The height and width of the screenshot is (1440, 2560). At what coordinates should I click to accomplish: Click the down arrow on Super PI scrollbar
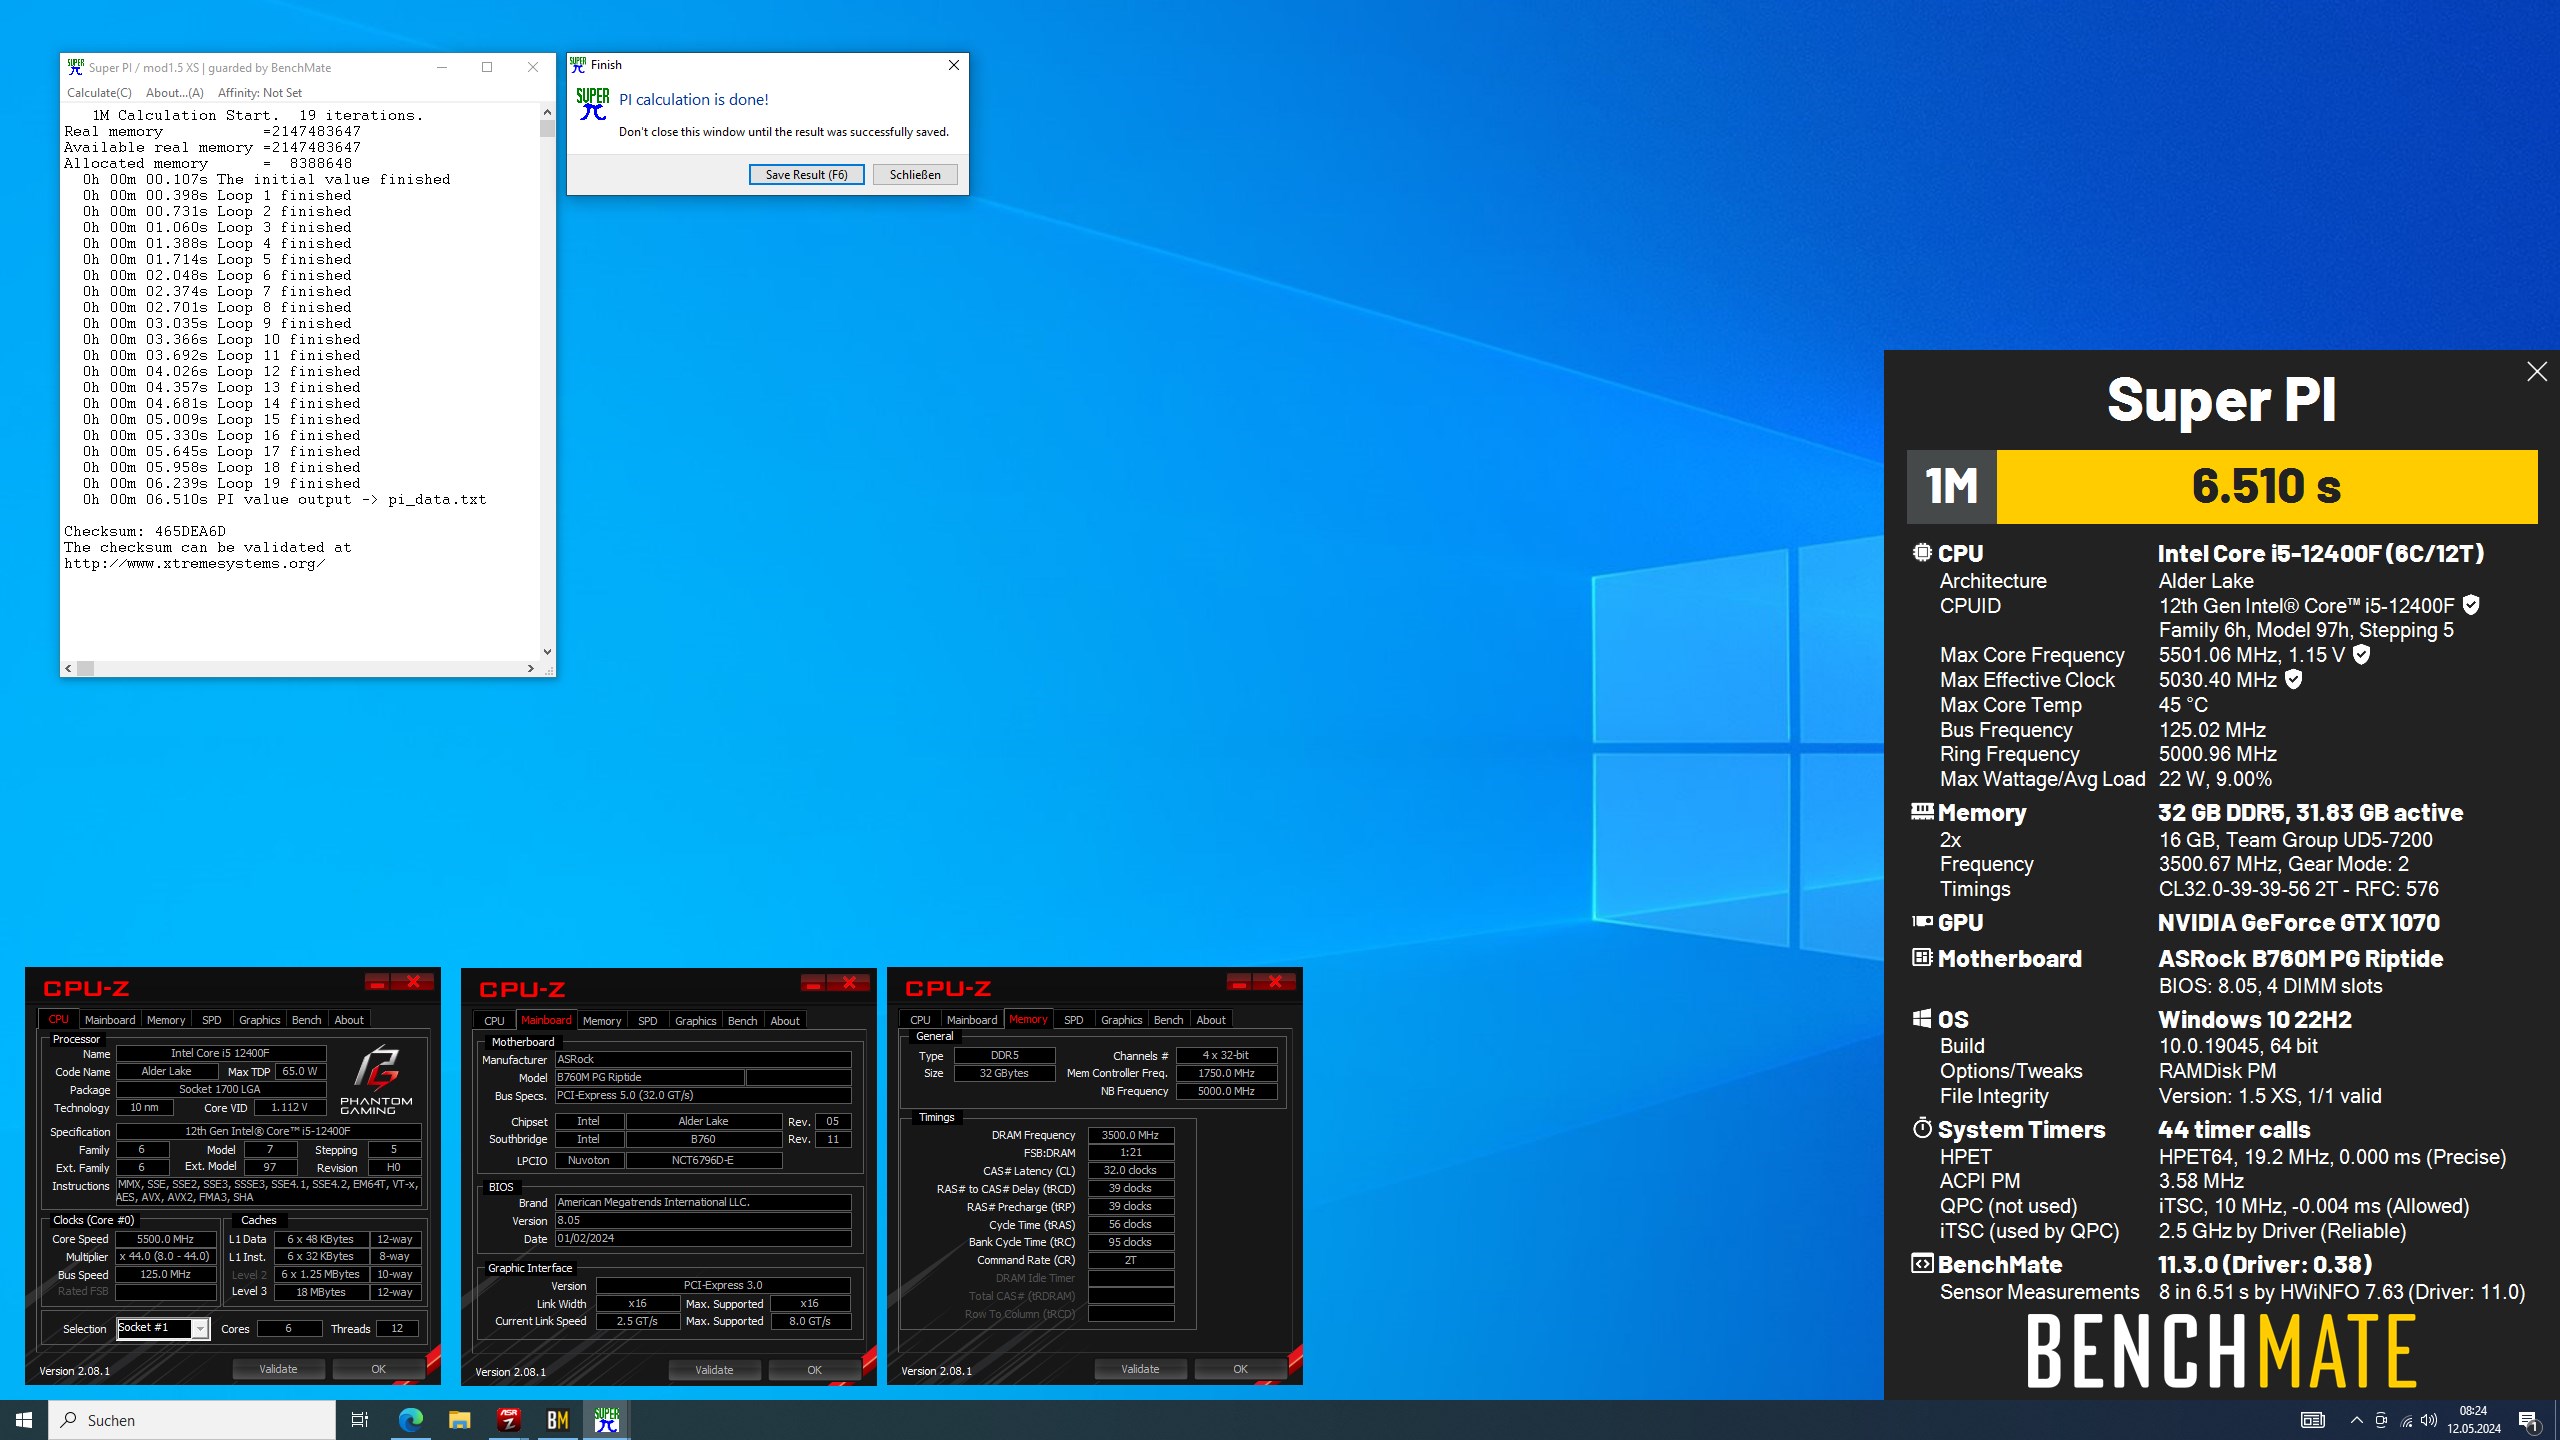click(547, 652)
